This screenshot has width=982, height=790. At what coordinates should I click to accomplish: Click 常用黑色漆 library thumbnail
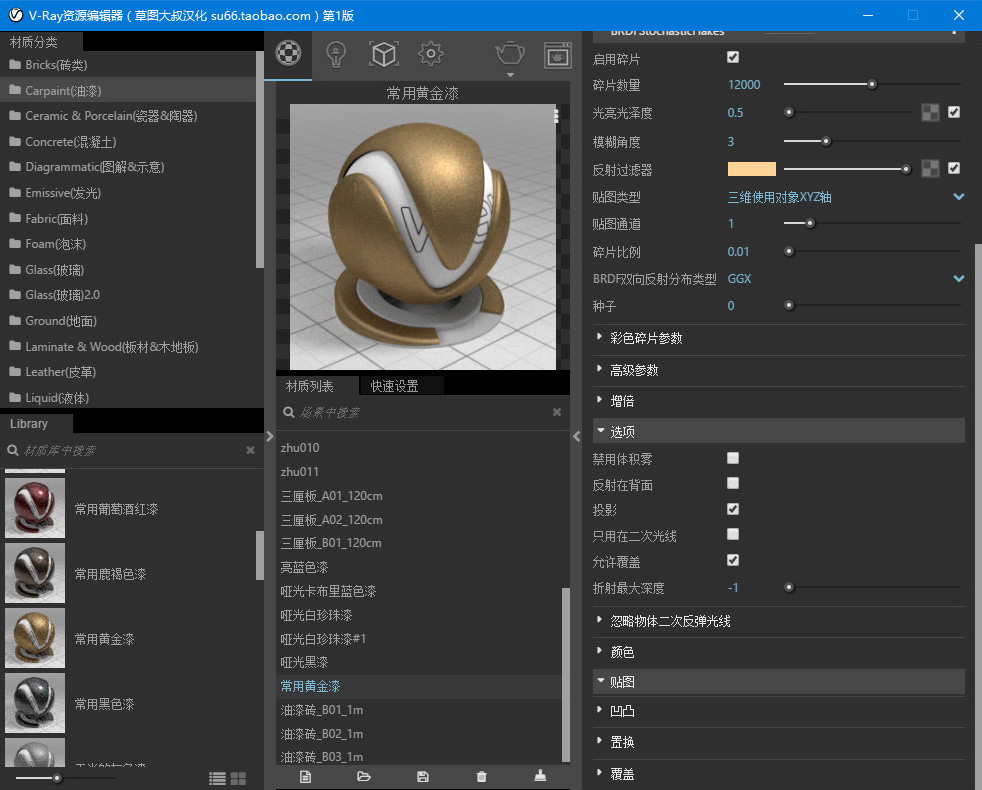point(35,703)
